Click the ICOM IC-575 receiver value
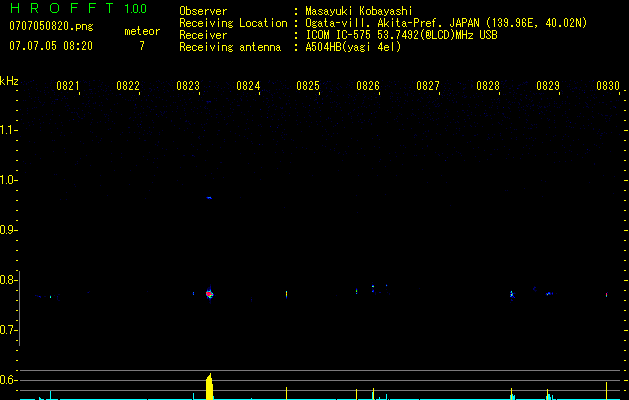The width and height of the screenshot is (629, 400). (x=401, y=35)
